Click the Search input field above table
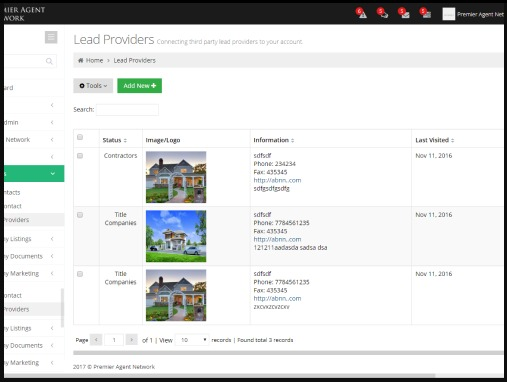The height and width of the screenshot is (382, 507). (127, 110)
